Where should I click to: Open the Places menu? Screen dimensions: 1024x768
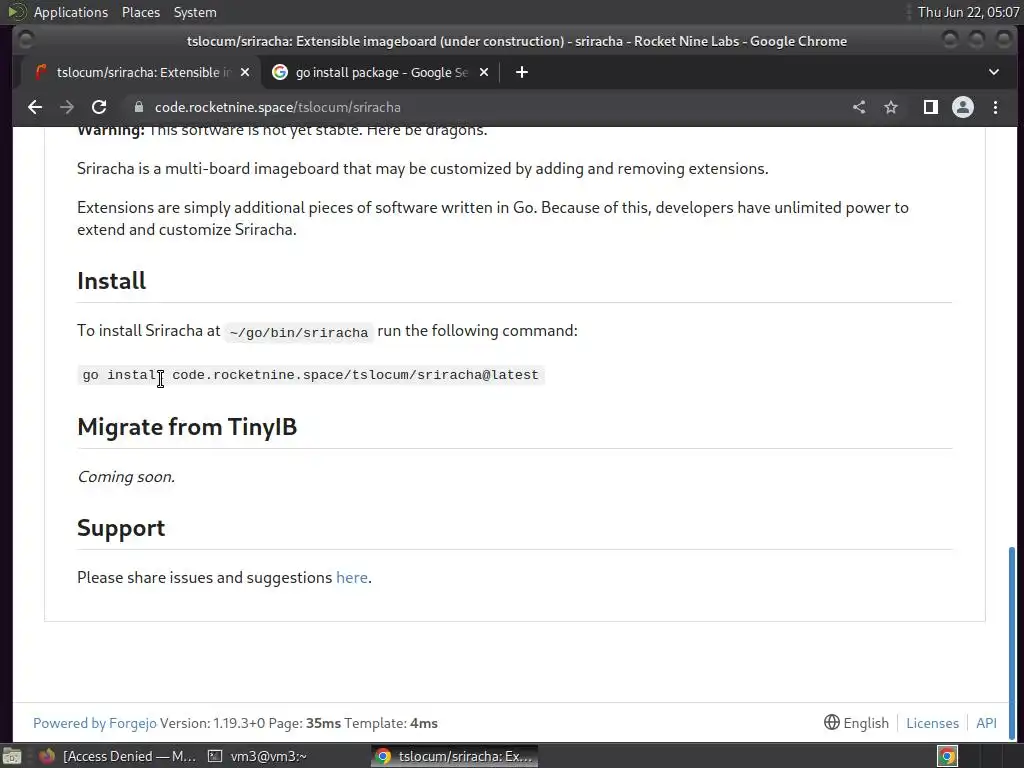tap(141, 12)
